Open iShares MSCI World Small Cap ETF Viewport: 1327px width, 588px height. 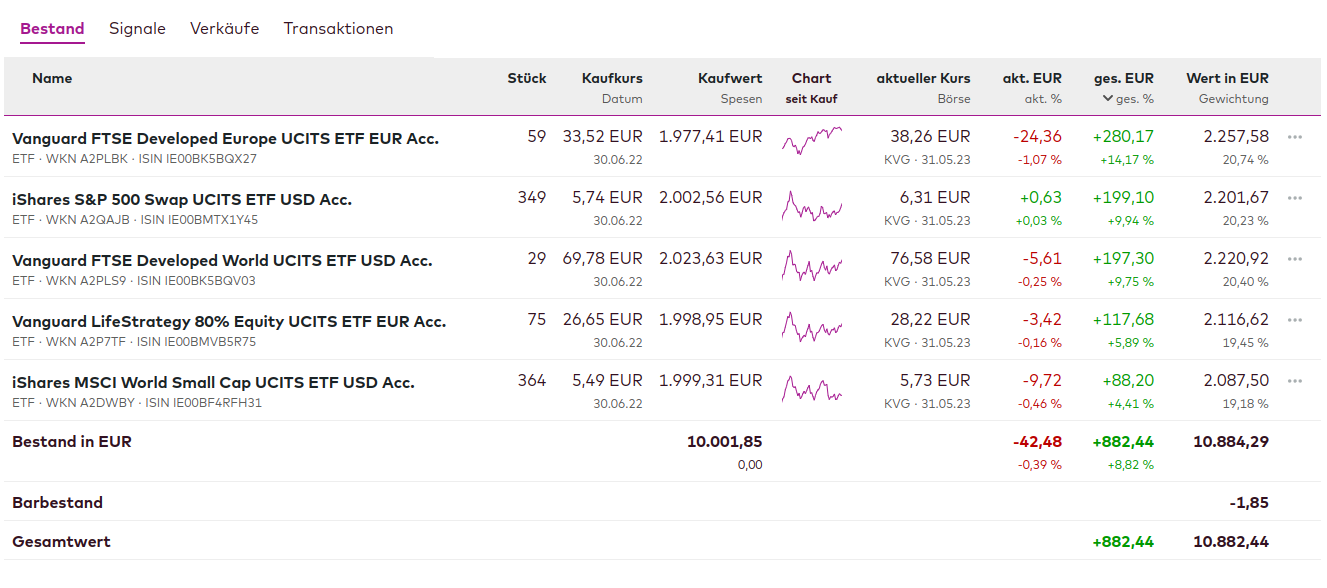213,383
